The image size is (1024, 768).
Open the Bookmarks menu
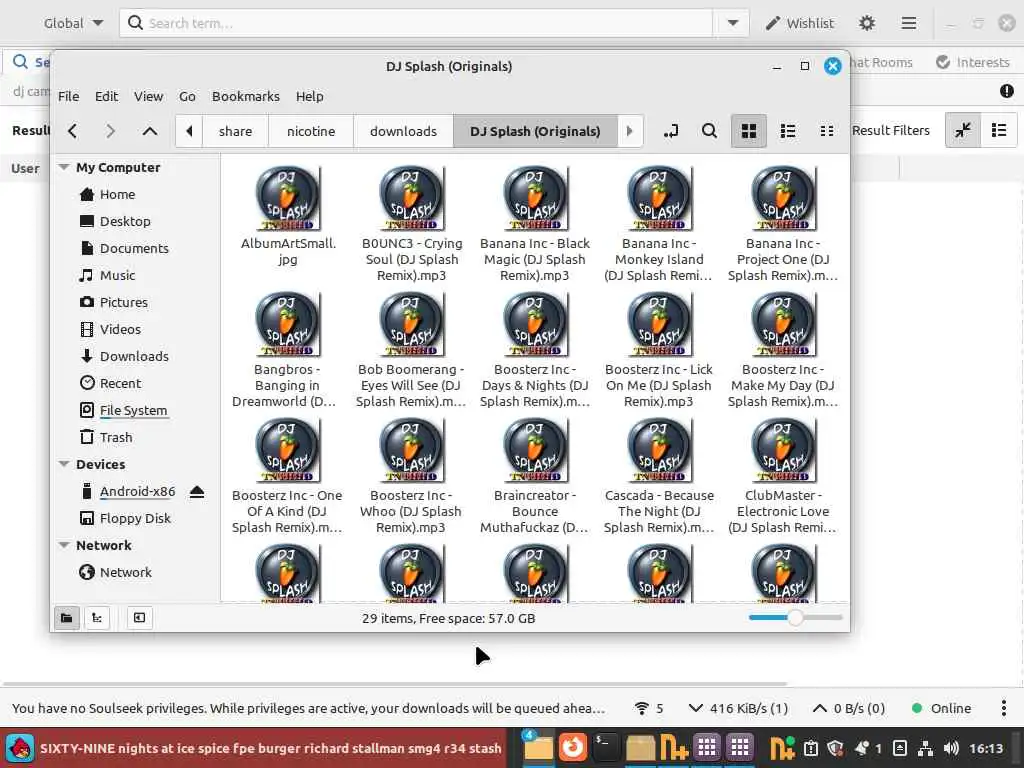[x=246, y=97]
